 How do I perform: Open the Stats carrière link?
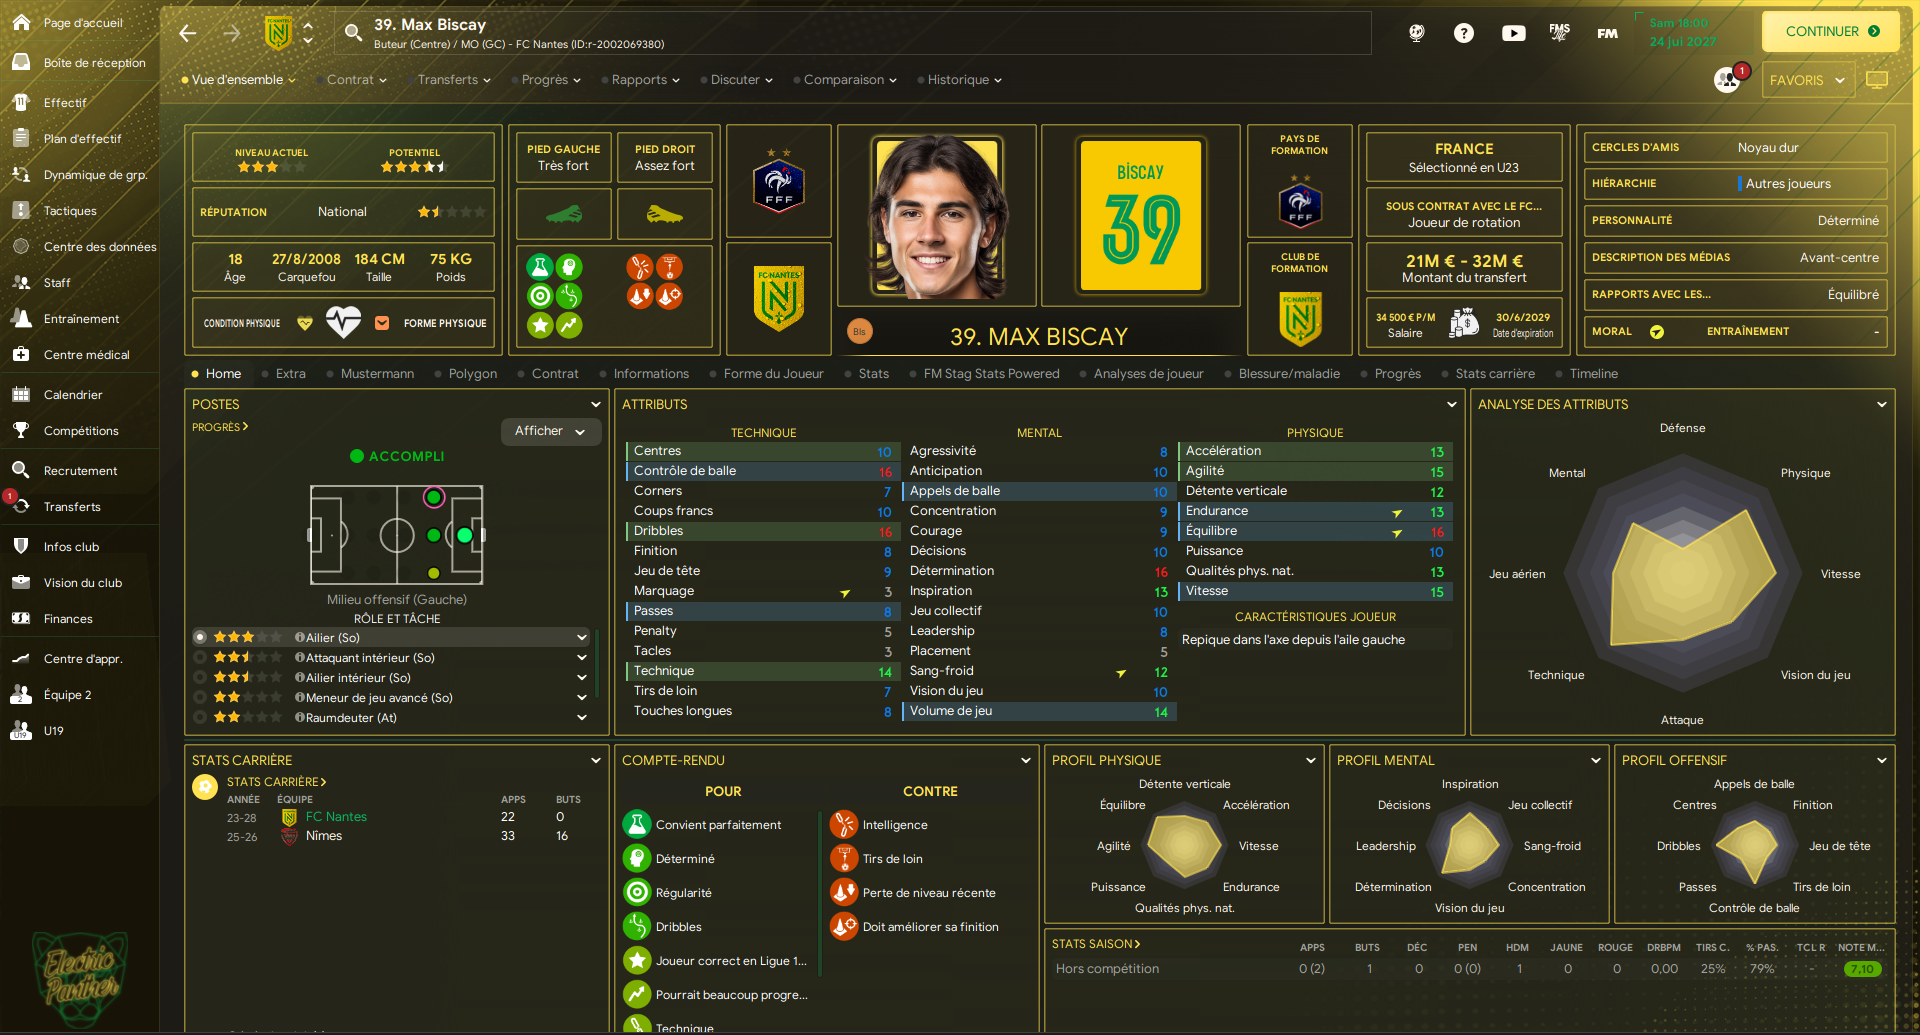tap(276, 782)
